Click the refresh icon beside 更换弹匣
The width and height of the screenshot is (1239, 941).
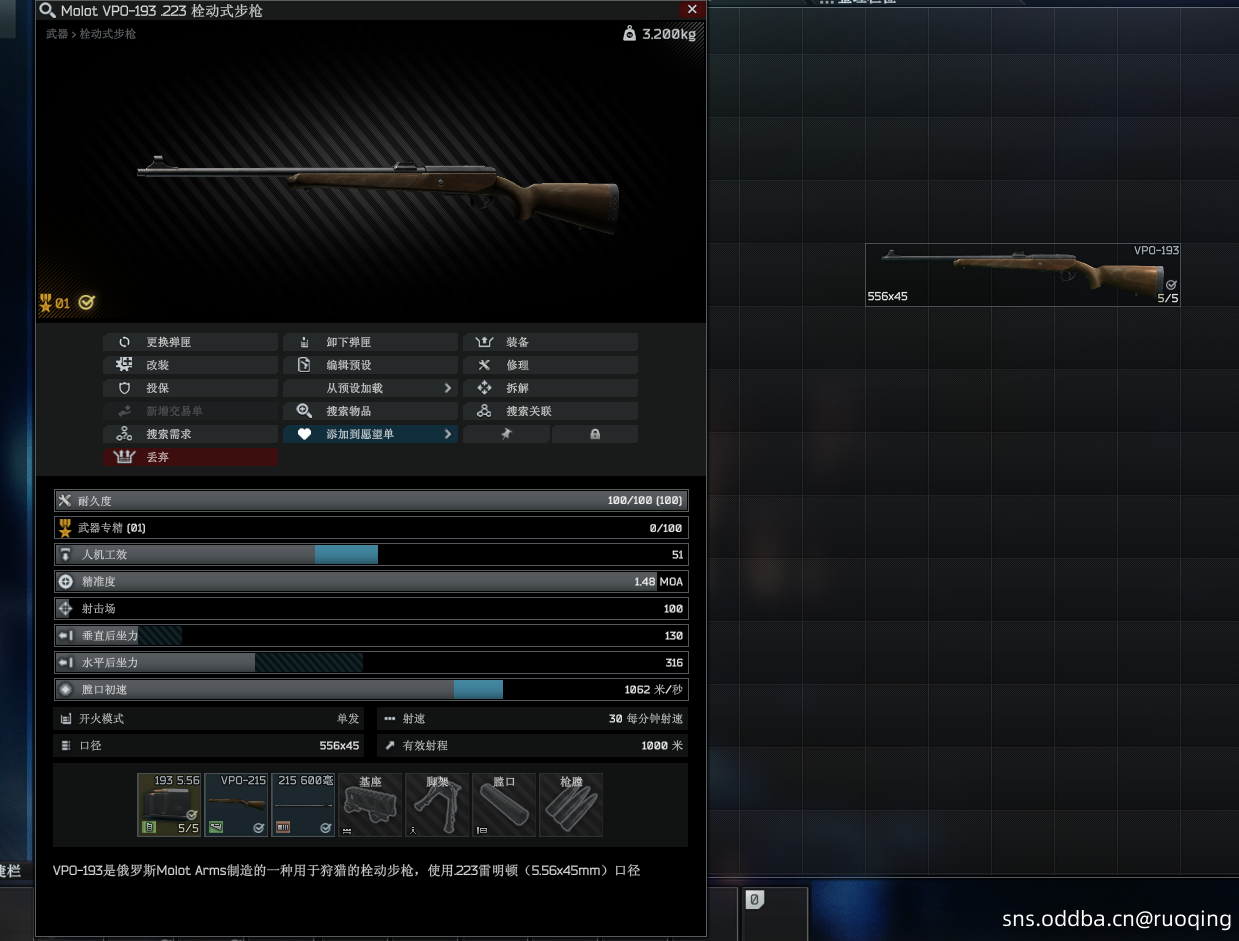[124, 342]
